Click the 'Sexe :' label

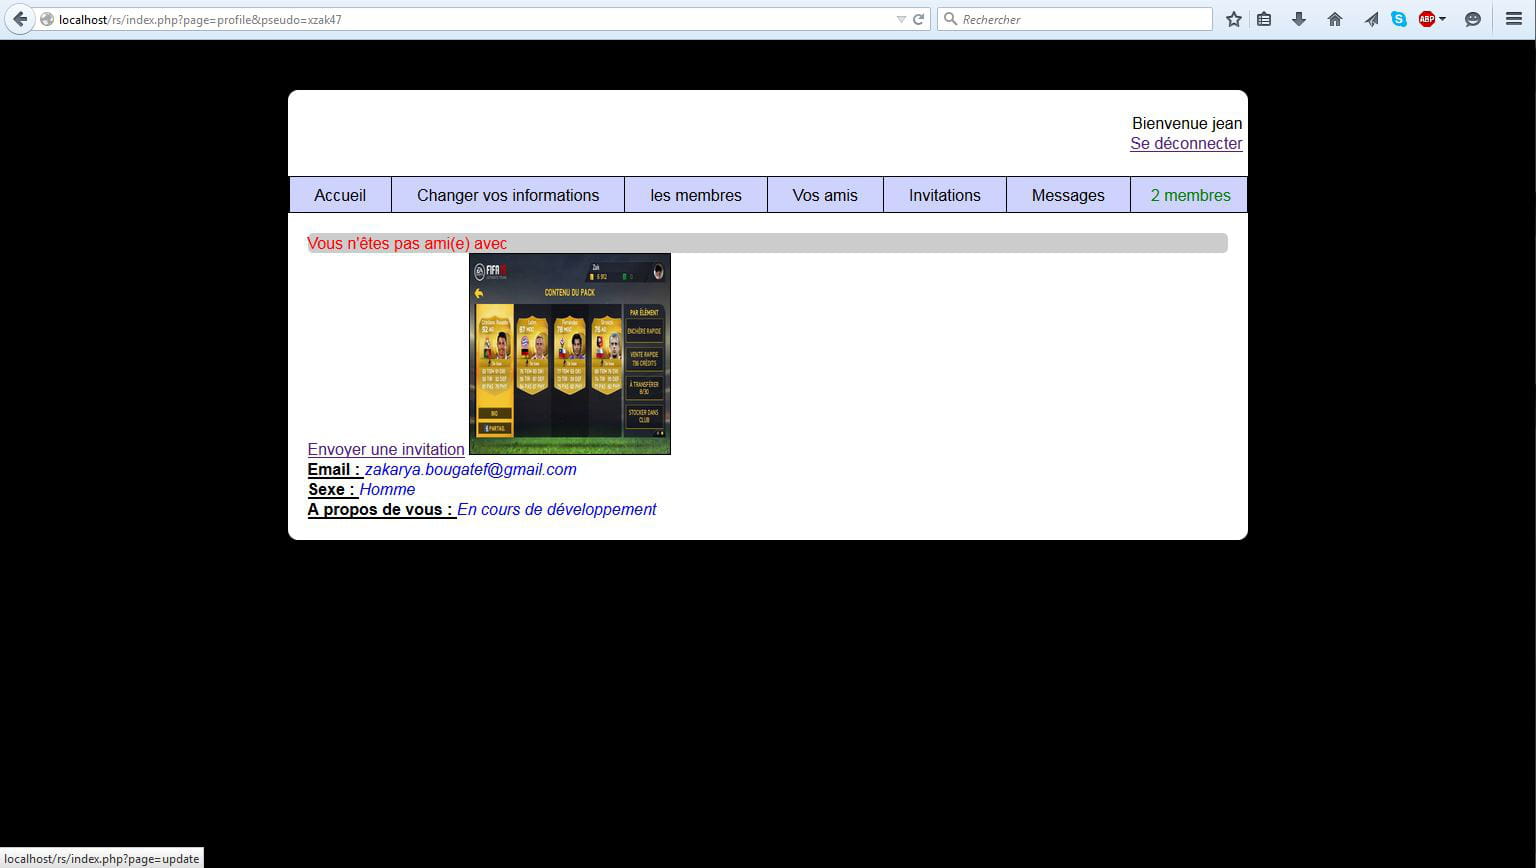332,489
